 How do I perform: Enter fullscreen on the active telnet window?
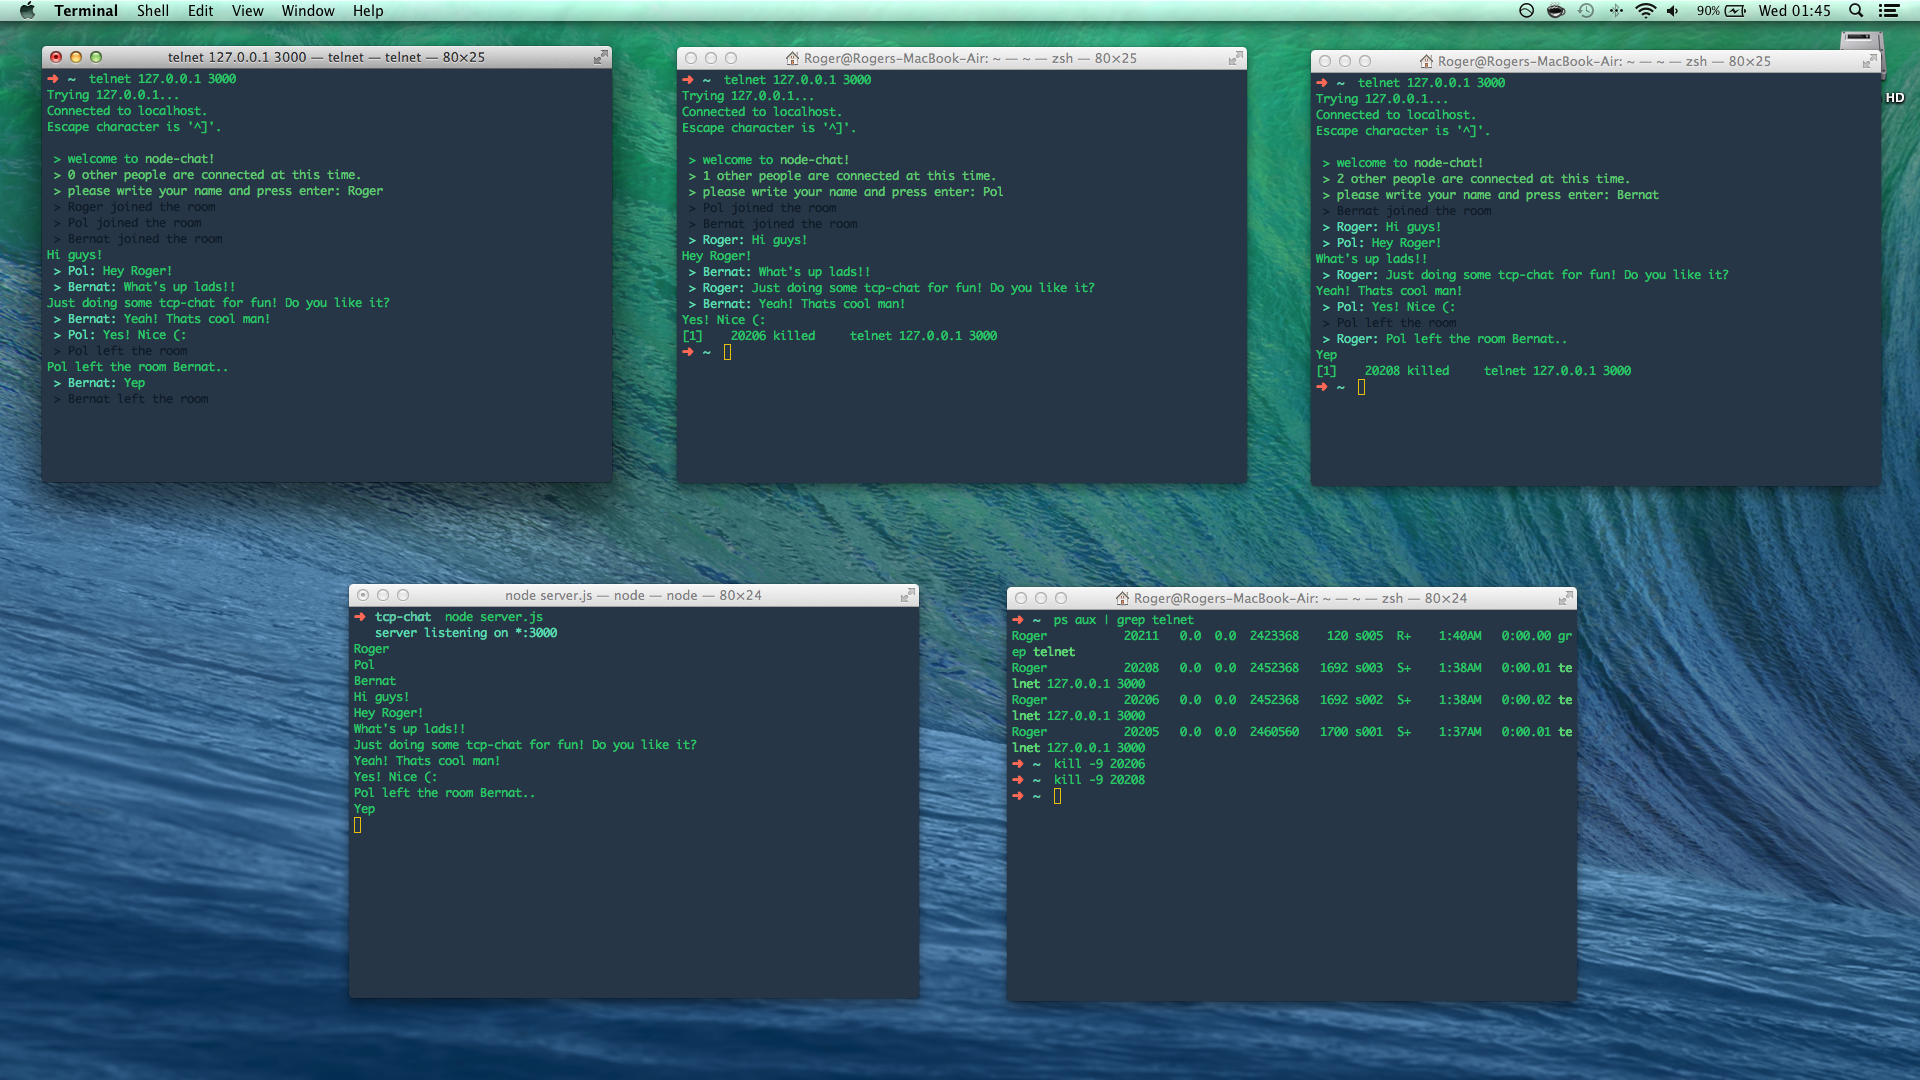click(x=600, y=58)
